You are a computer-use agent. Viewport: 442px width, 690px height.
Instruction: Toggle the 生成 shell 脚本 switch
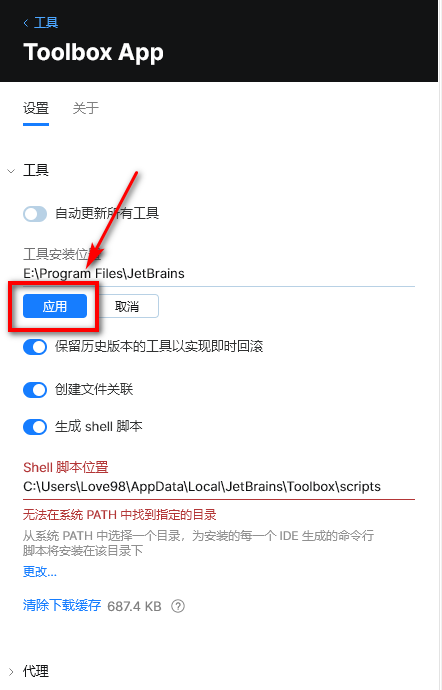pos(35,427)
